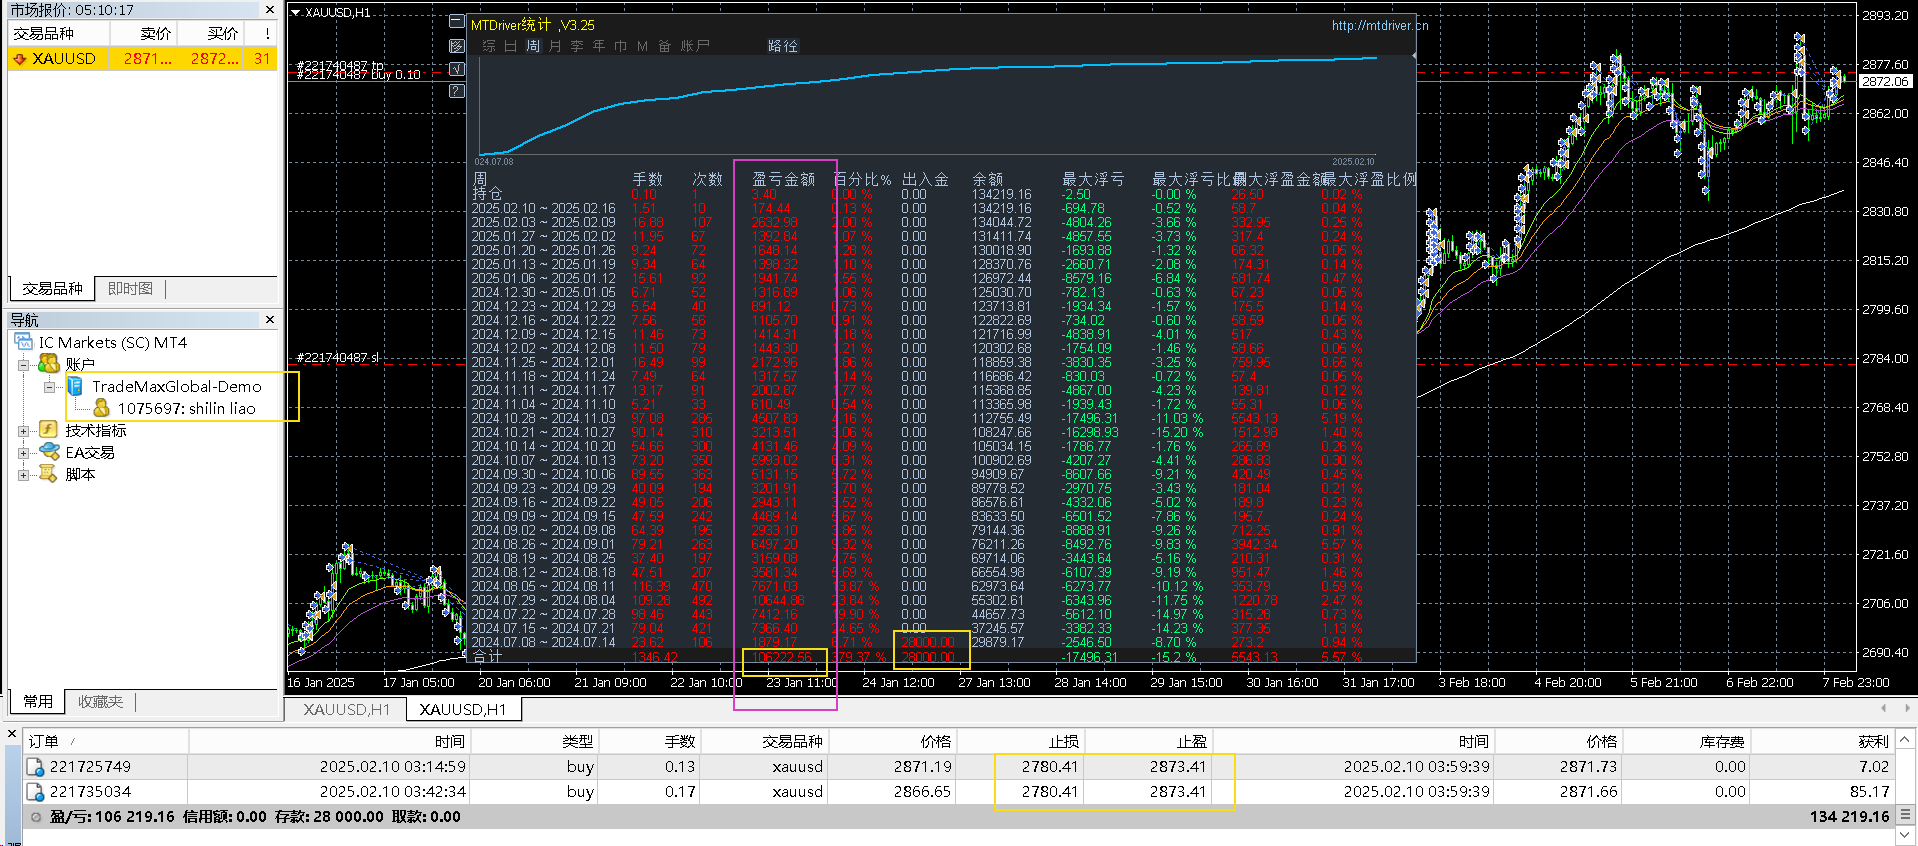Open the MTDriver help question-mark icon
Viewport: 1918px width, 846px height.
pyautogui.click(x=457, y=91)
